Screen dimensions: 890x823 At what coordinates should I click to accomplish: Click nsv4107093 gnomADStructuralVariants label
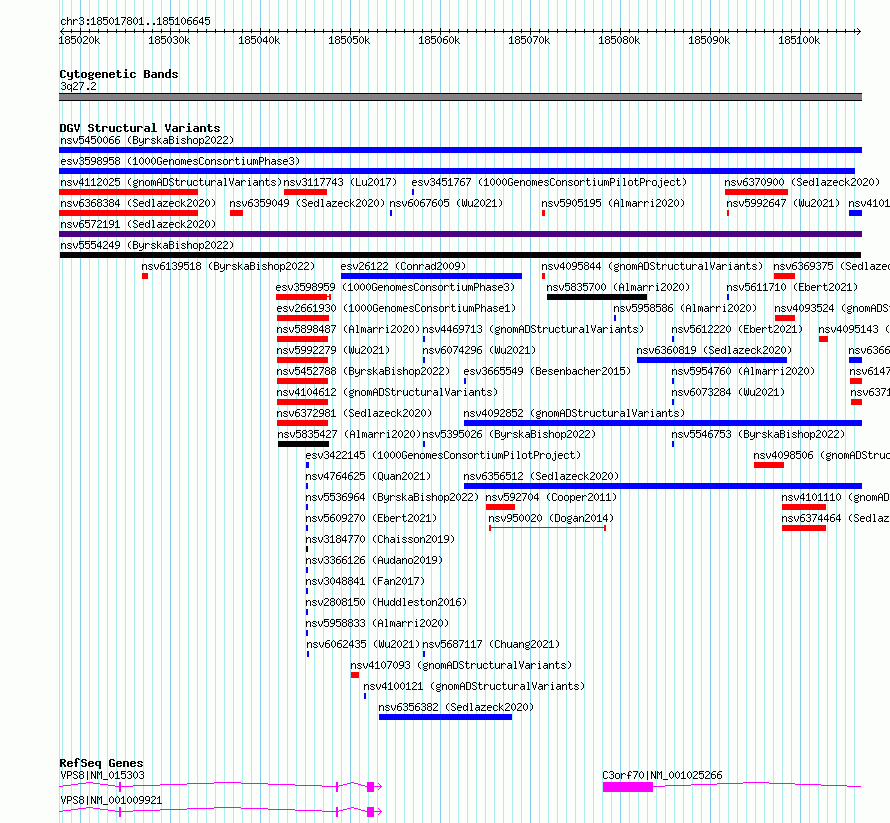(x=461, y=665)
